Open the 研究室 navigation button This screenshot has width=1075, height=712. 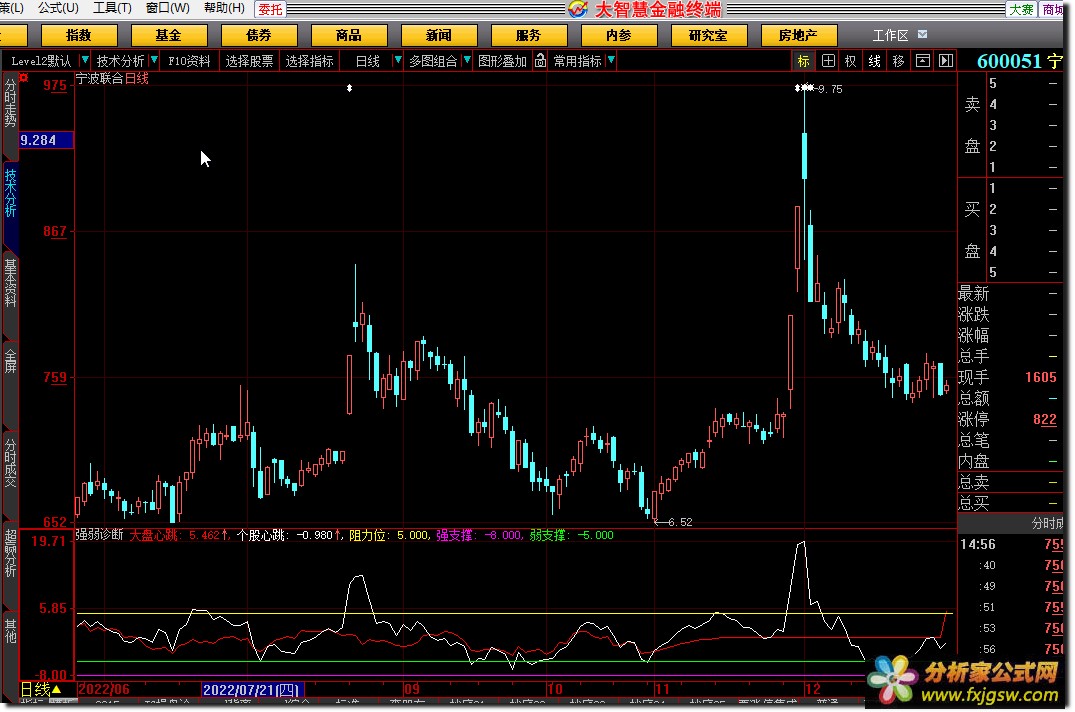pyautogui.click(x=708, y=35)
